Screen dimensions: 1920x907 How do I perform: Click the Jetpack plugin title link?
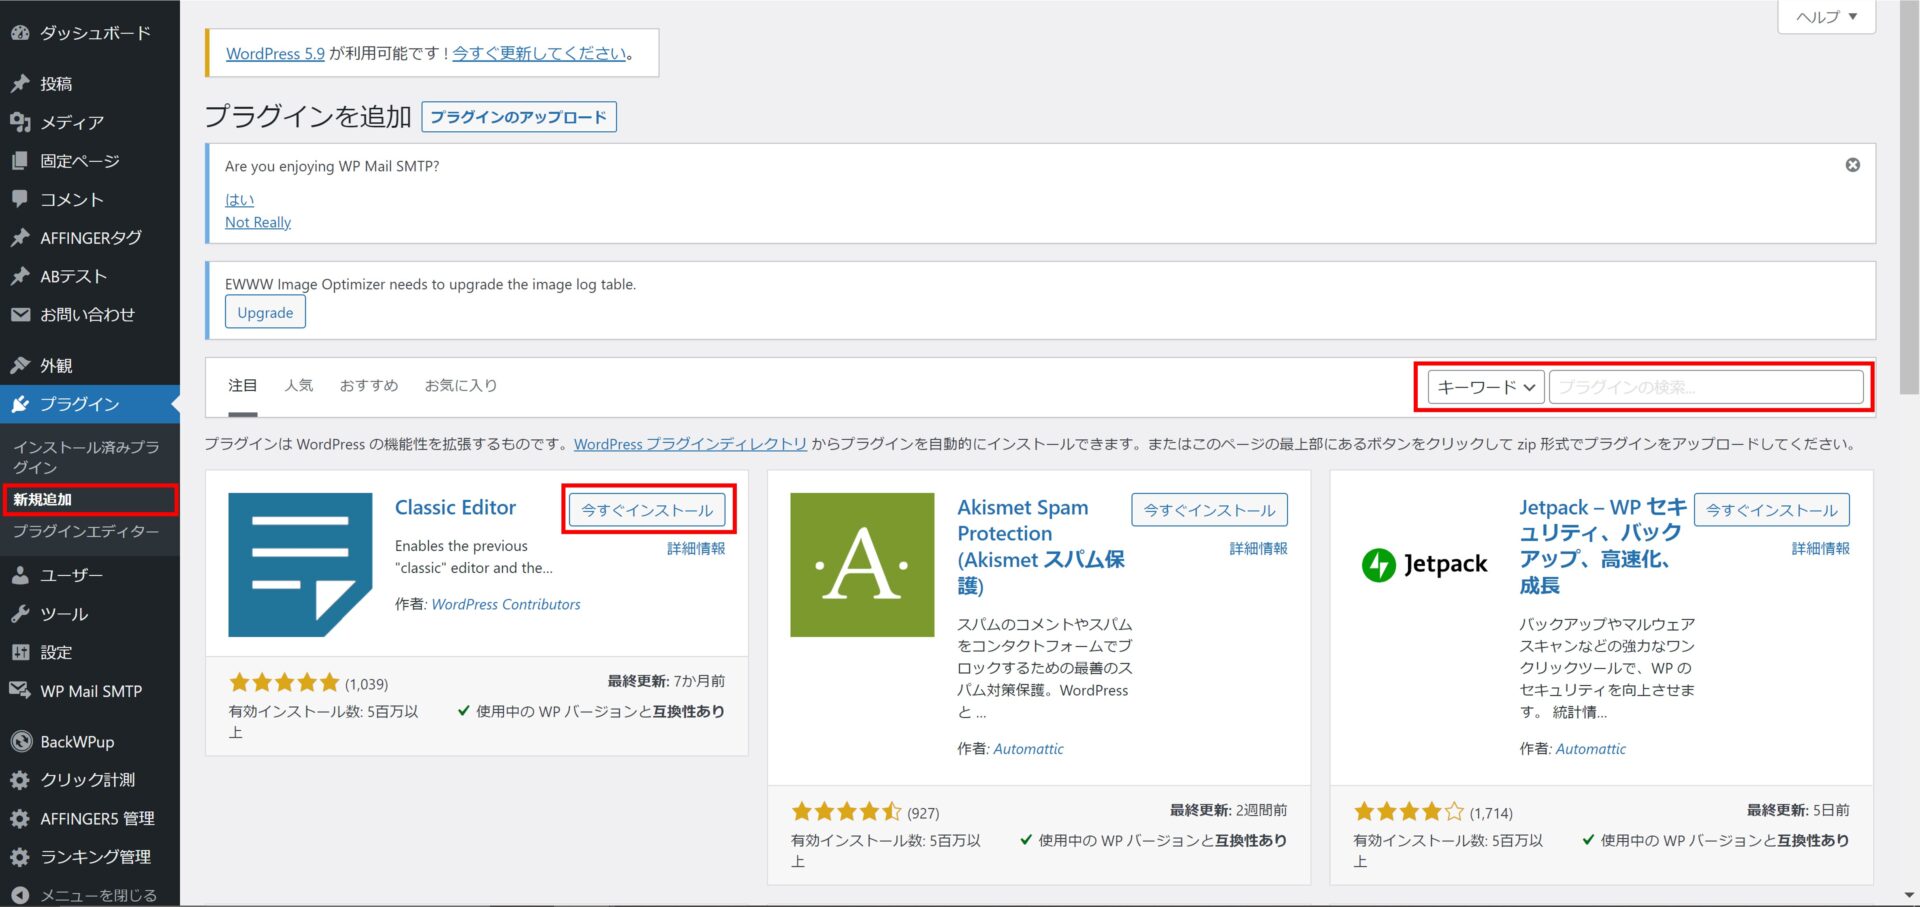(x=1602, y=546)
